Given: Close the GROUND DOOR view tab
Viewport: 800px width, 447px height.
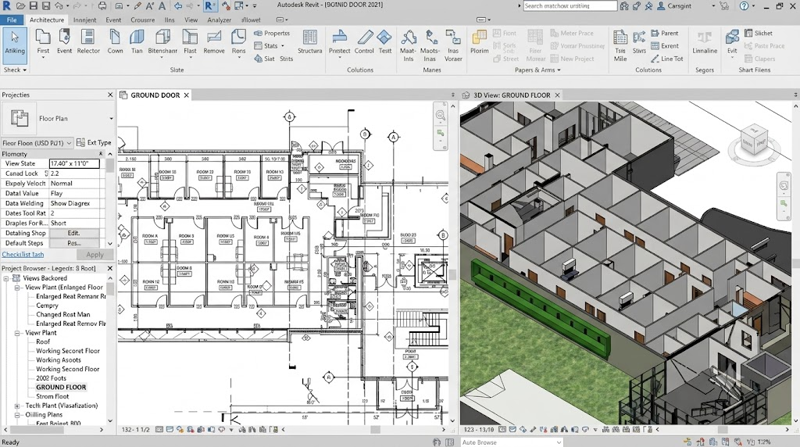Looking at the screenshot, I should 187,95.
